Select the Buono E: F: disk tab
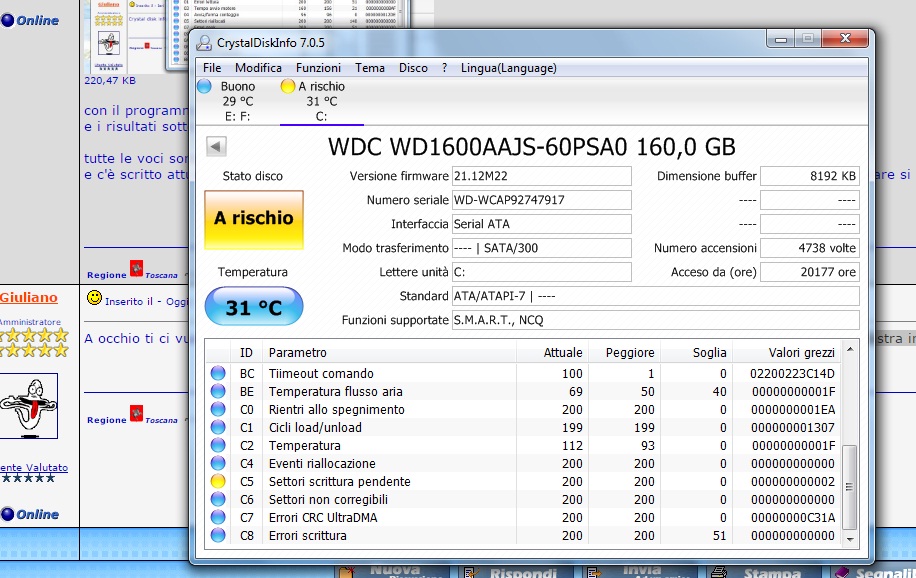Image resolution: width=916 pixels, height=578 pixels. tap(237, 101)
